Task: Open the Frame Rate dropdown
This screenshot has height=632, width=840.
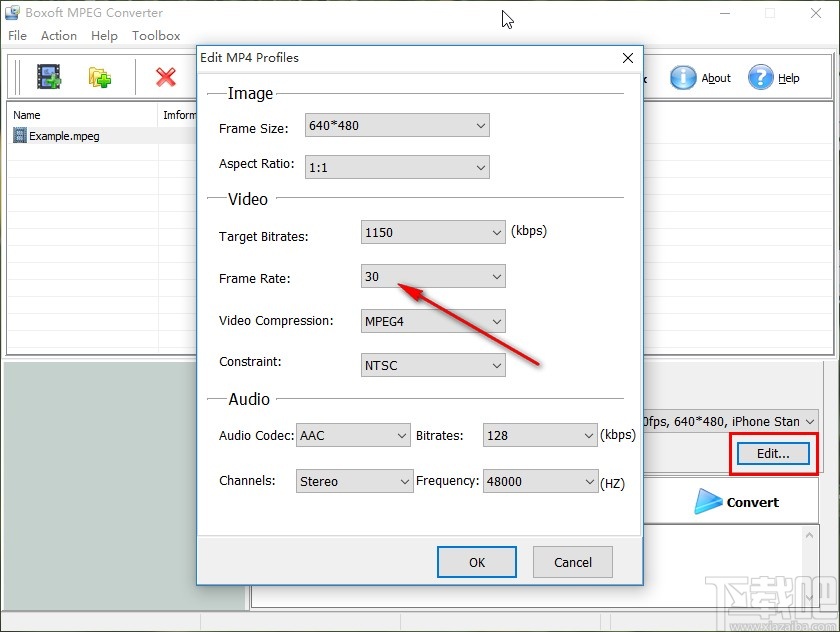Action: point(496,276)
